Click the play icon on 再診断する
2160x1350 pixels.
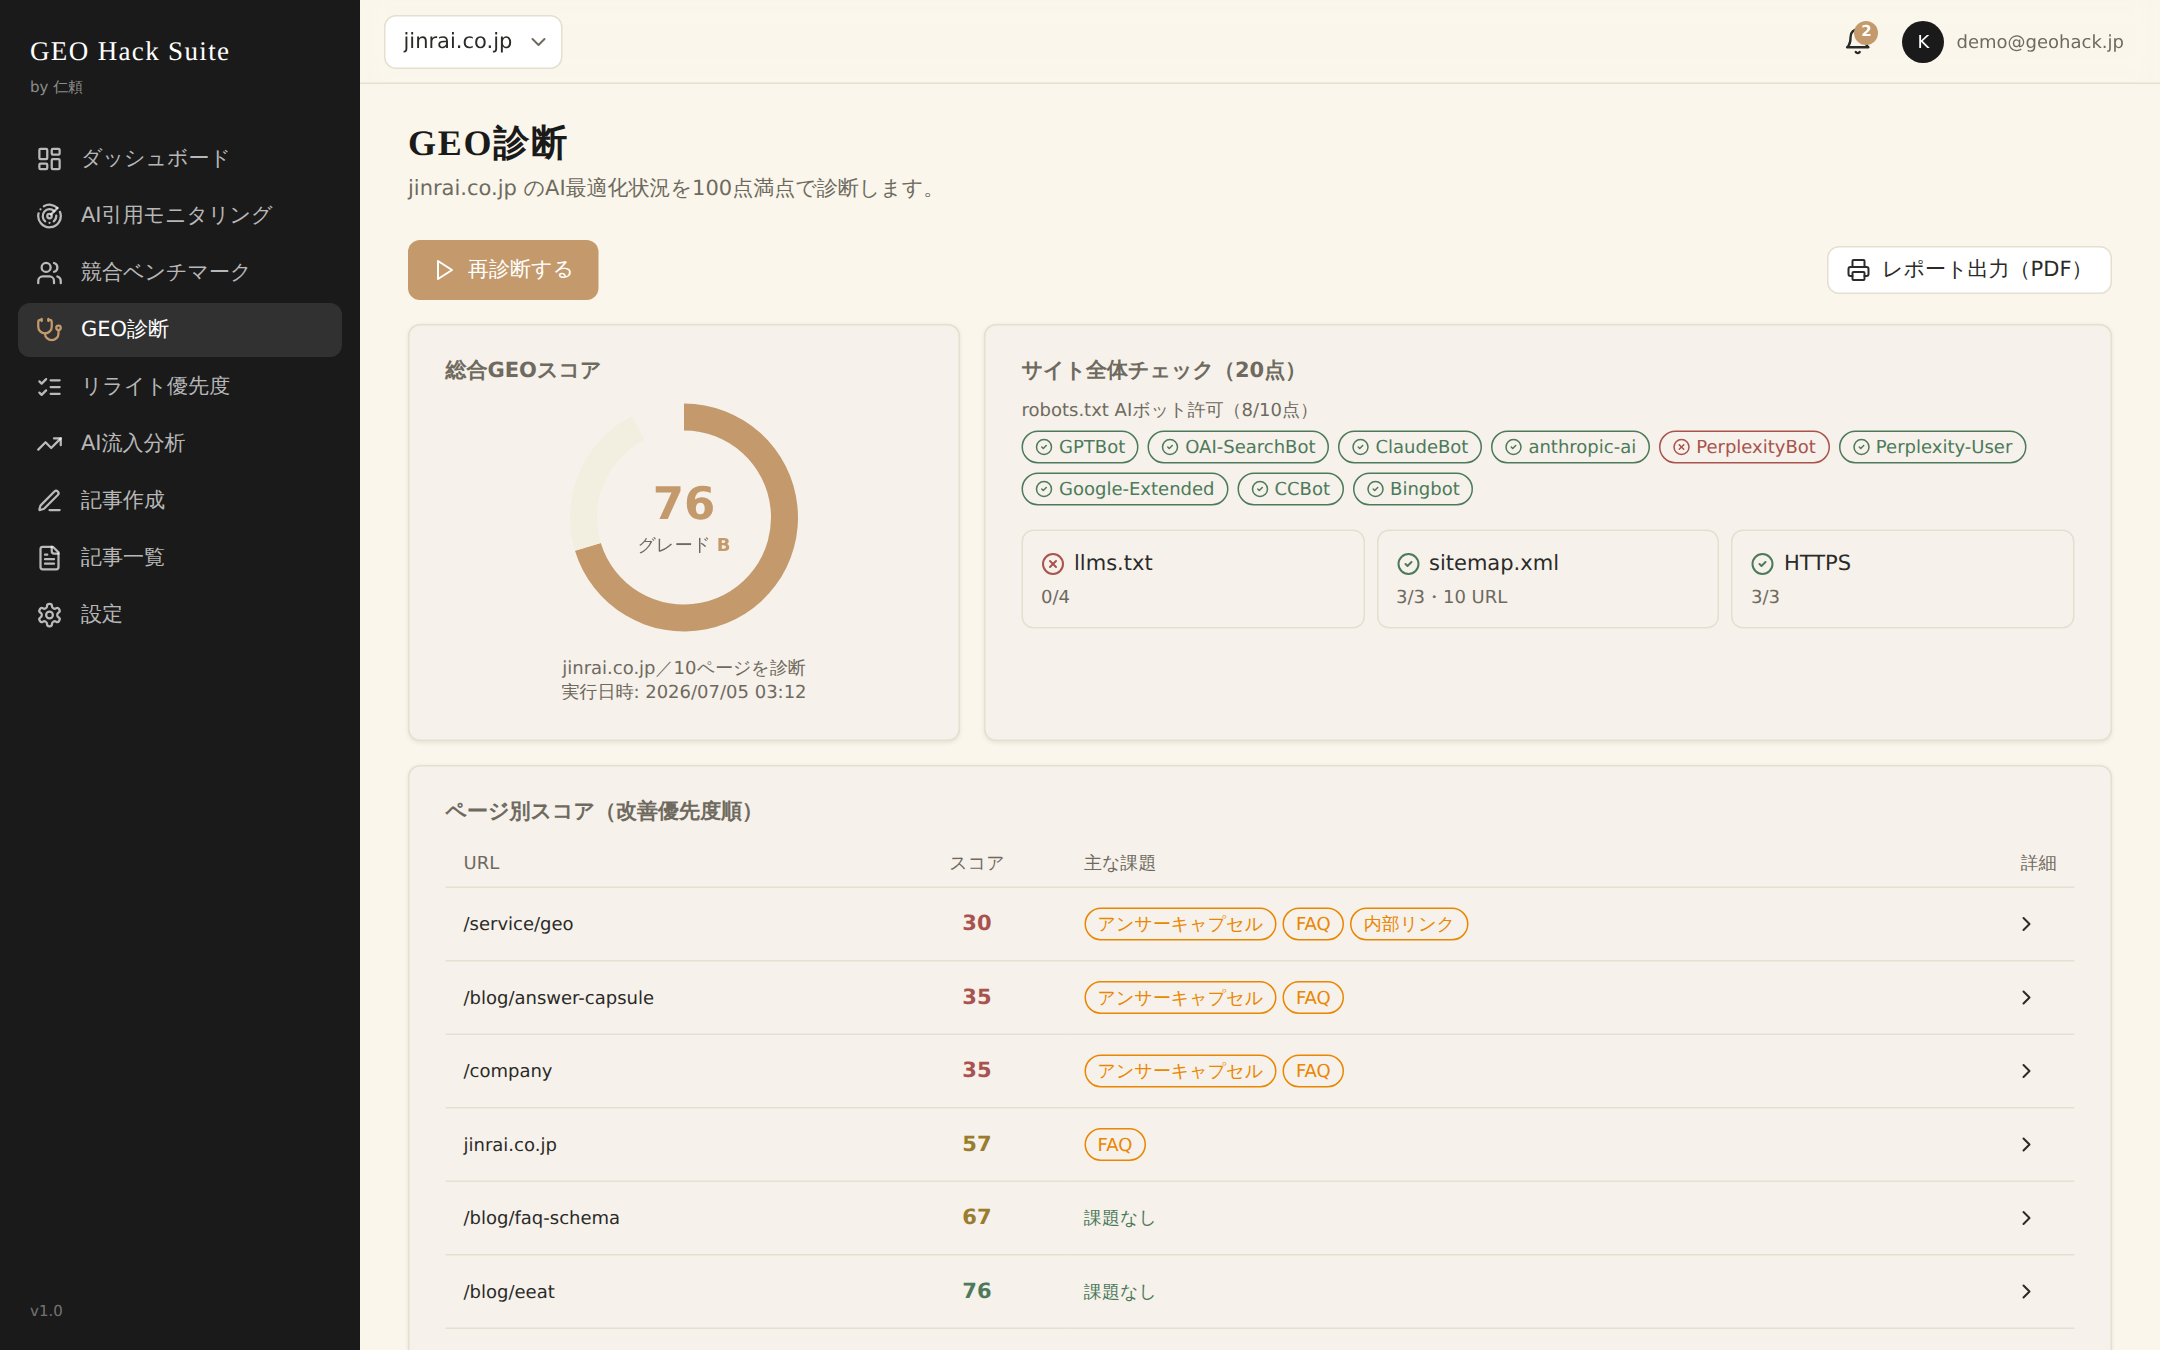[x=444, y=270]
